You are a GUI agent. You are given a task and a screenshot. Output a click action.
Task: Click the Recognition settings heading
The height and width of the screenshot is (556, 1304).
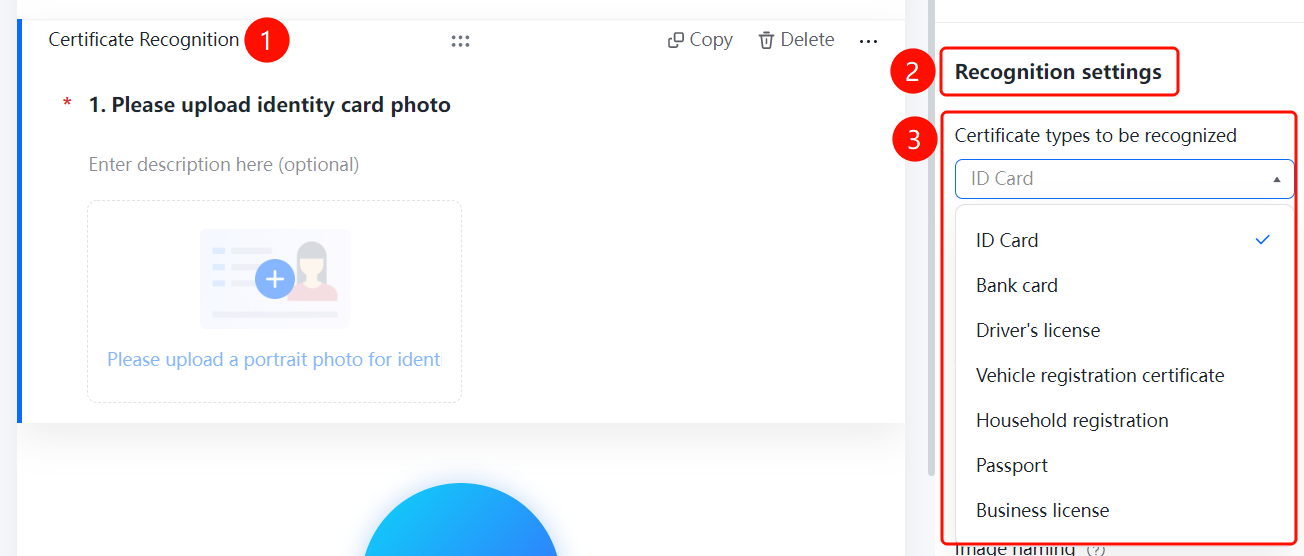[1058, 72]
